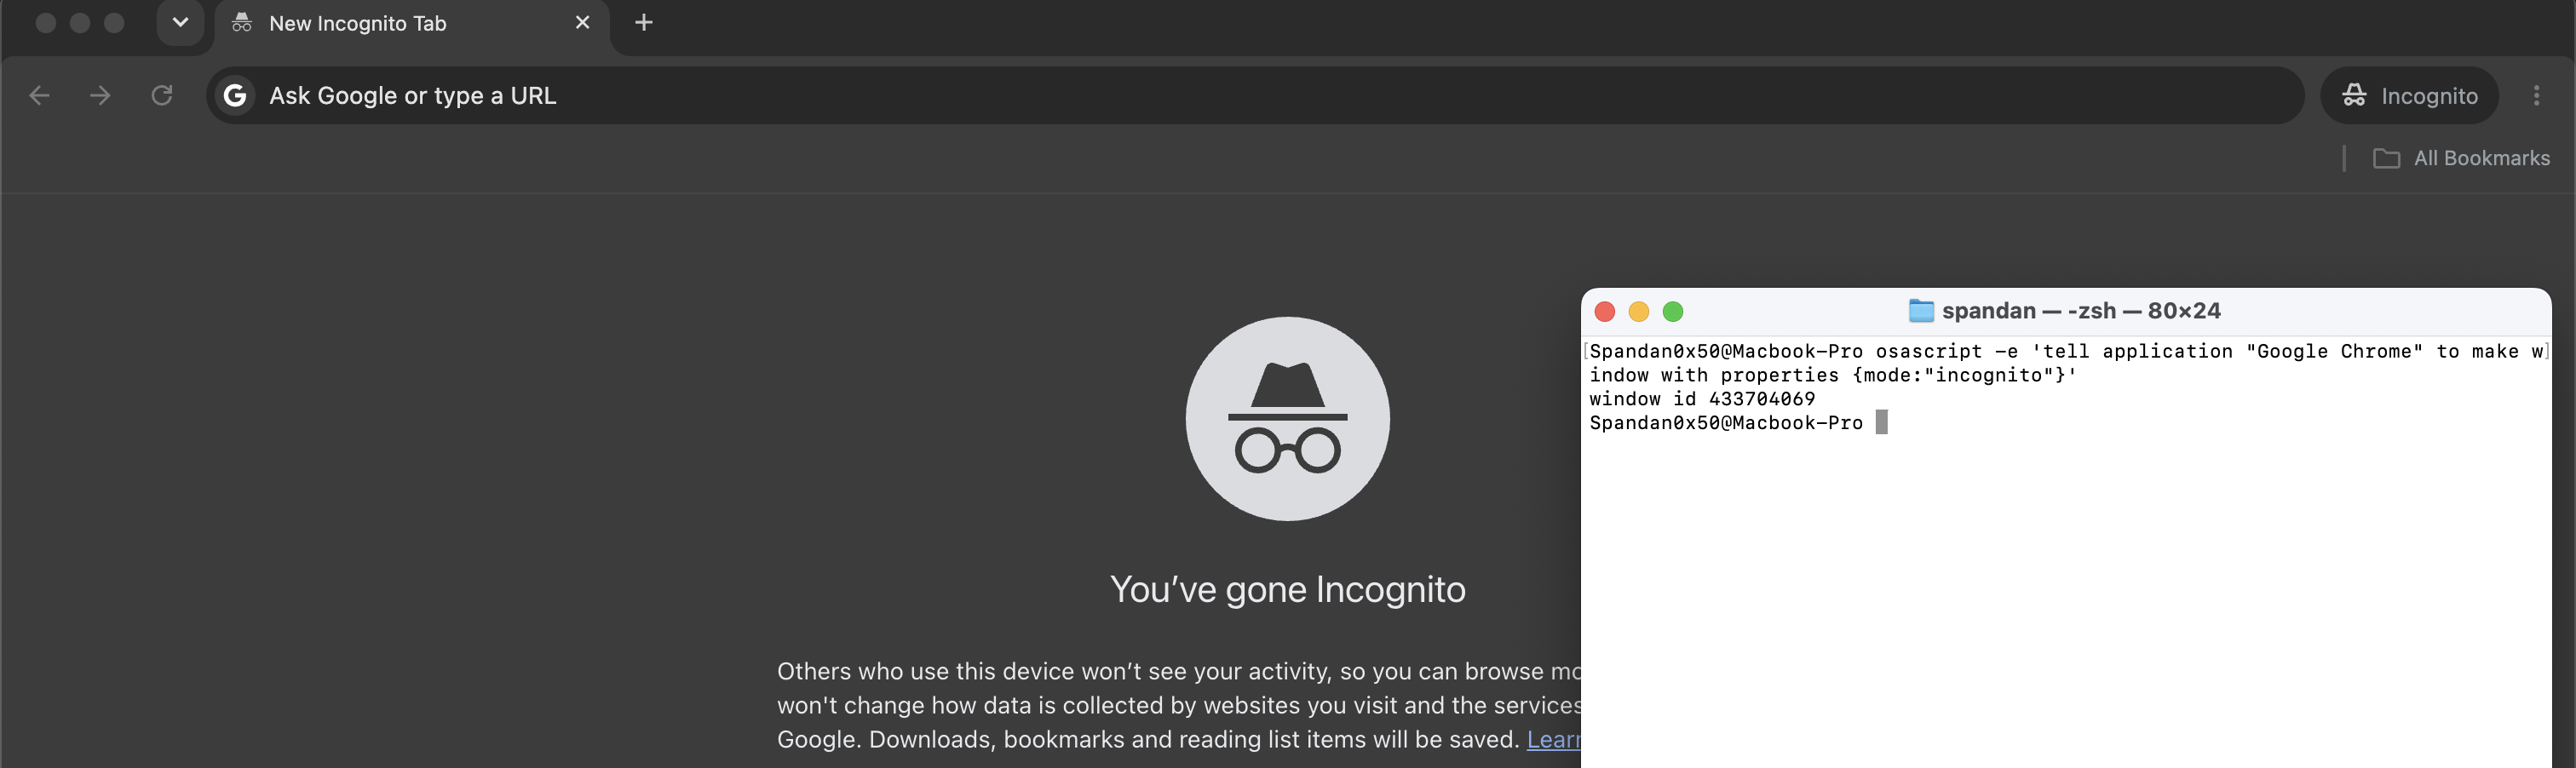This screenshot has width=2576, height=768.
Task: Open a new tab with the plus icon
Action: 644,23
